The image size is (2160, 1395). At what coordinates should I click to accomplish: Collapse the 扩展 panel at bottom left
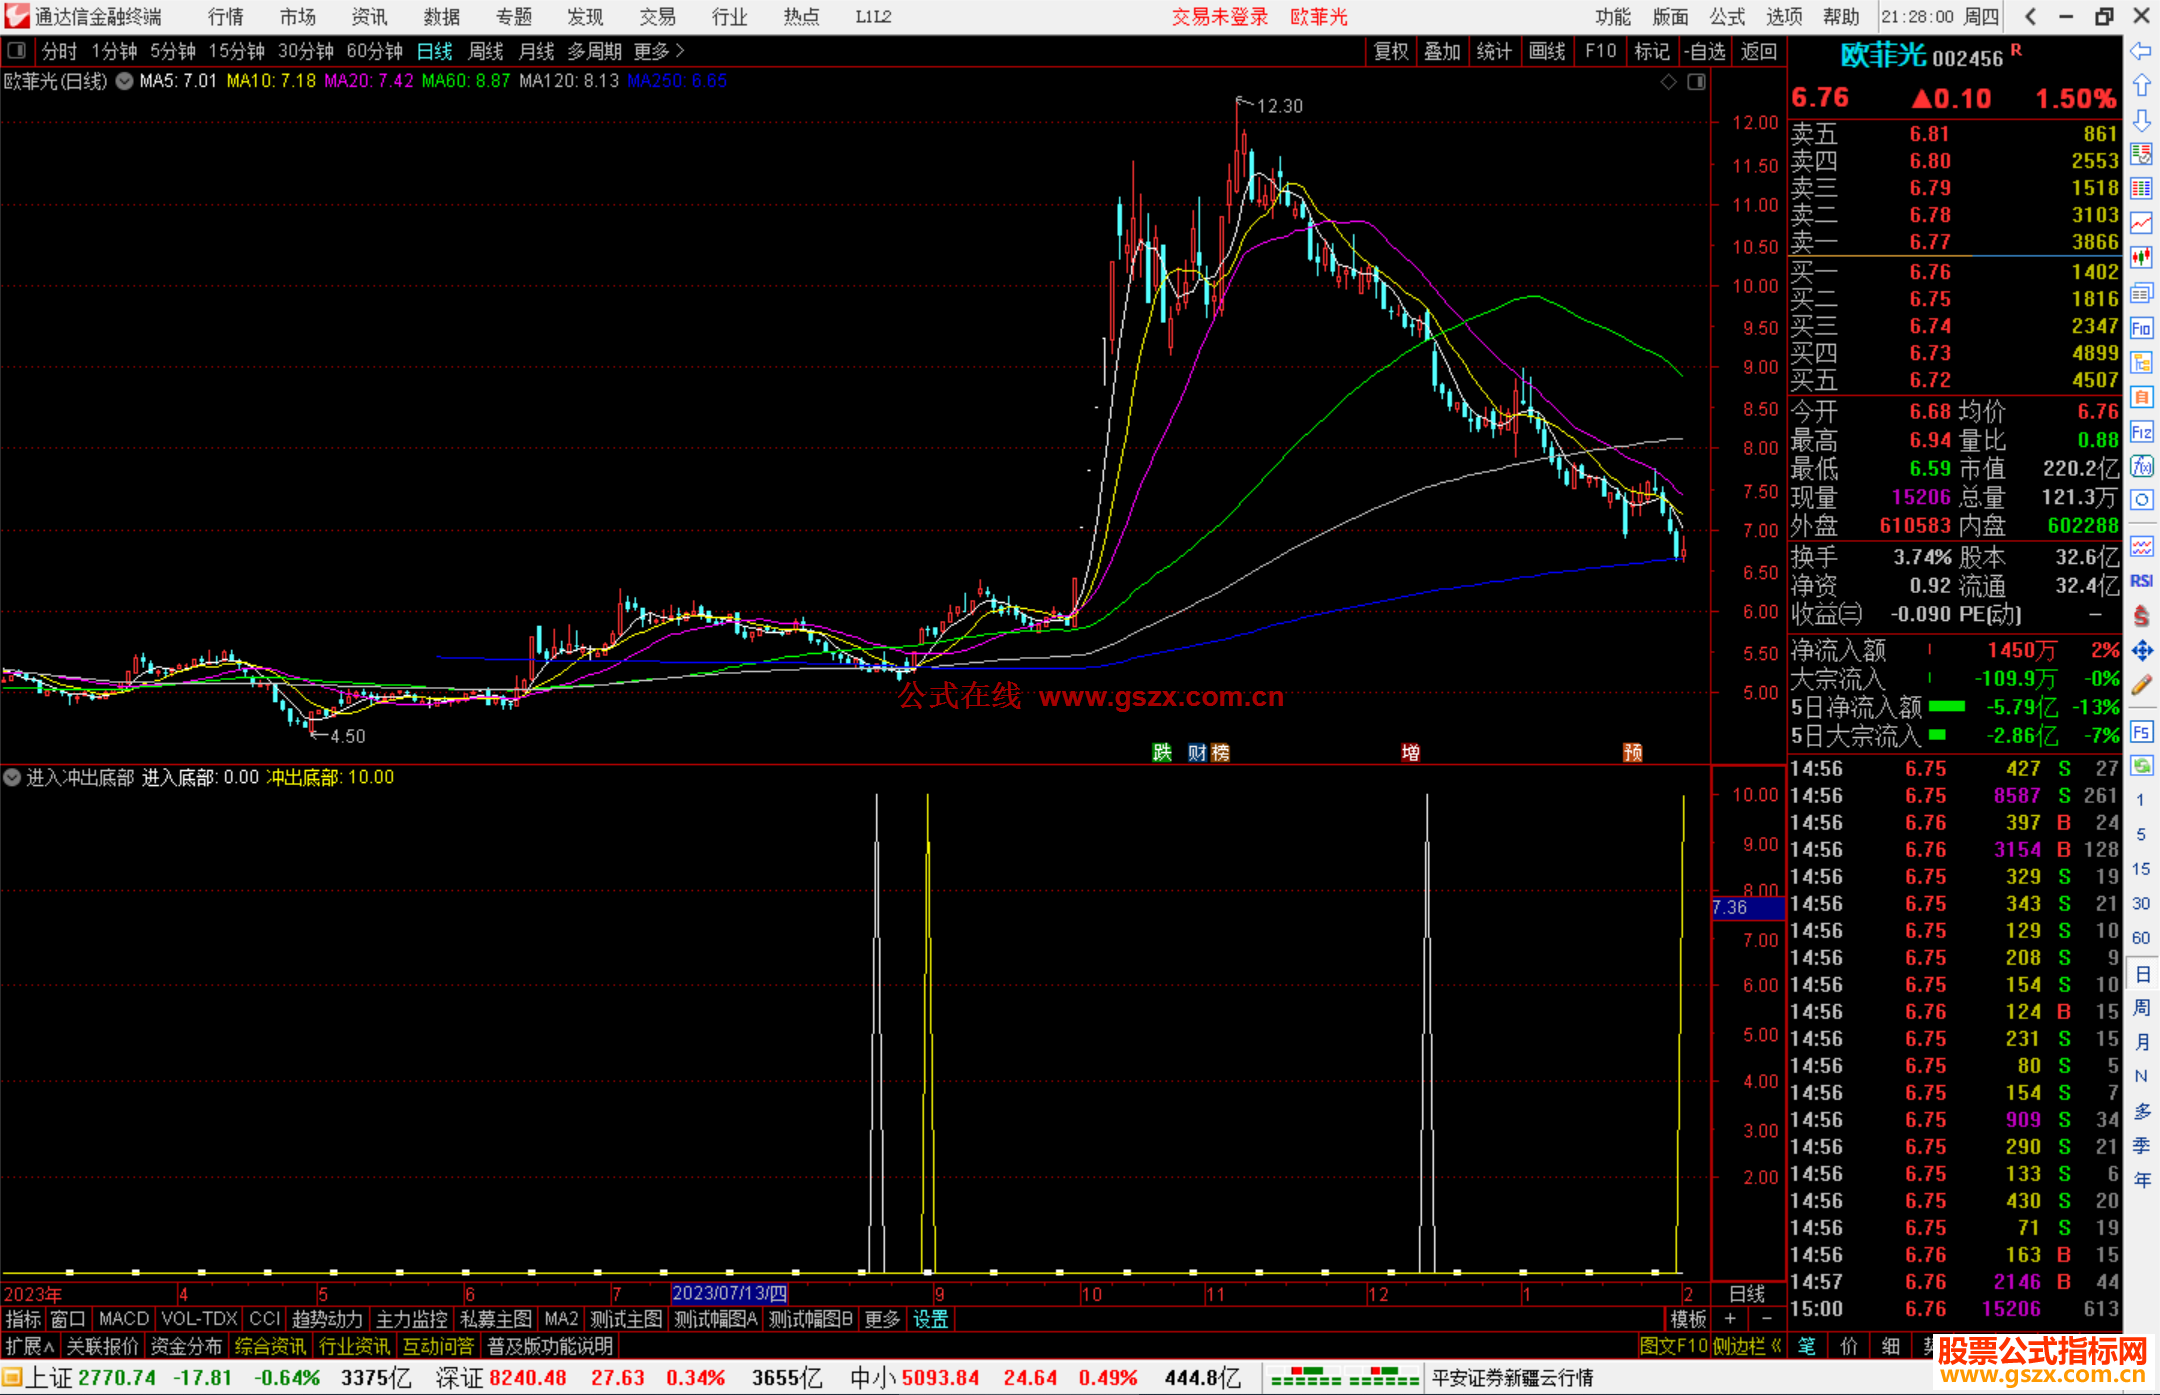pos(30,1346)
